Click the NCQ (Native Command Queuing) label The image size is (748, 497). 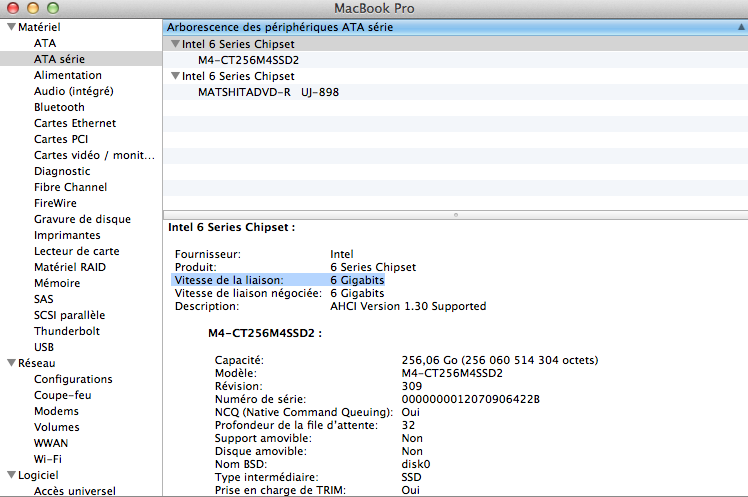(x=303, y=412)
